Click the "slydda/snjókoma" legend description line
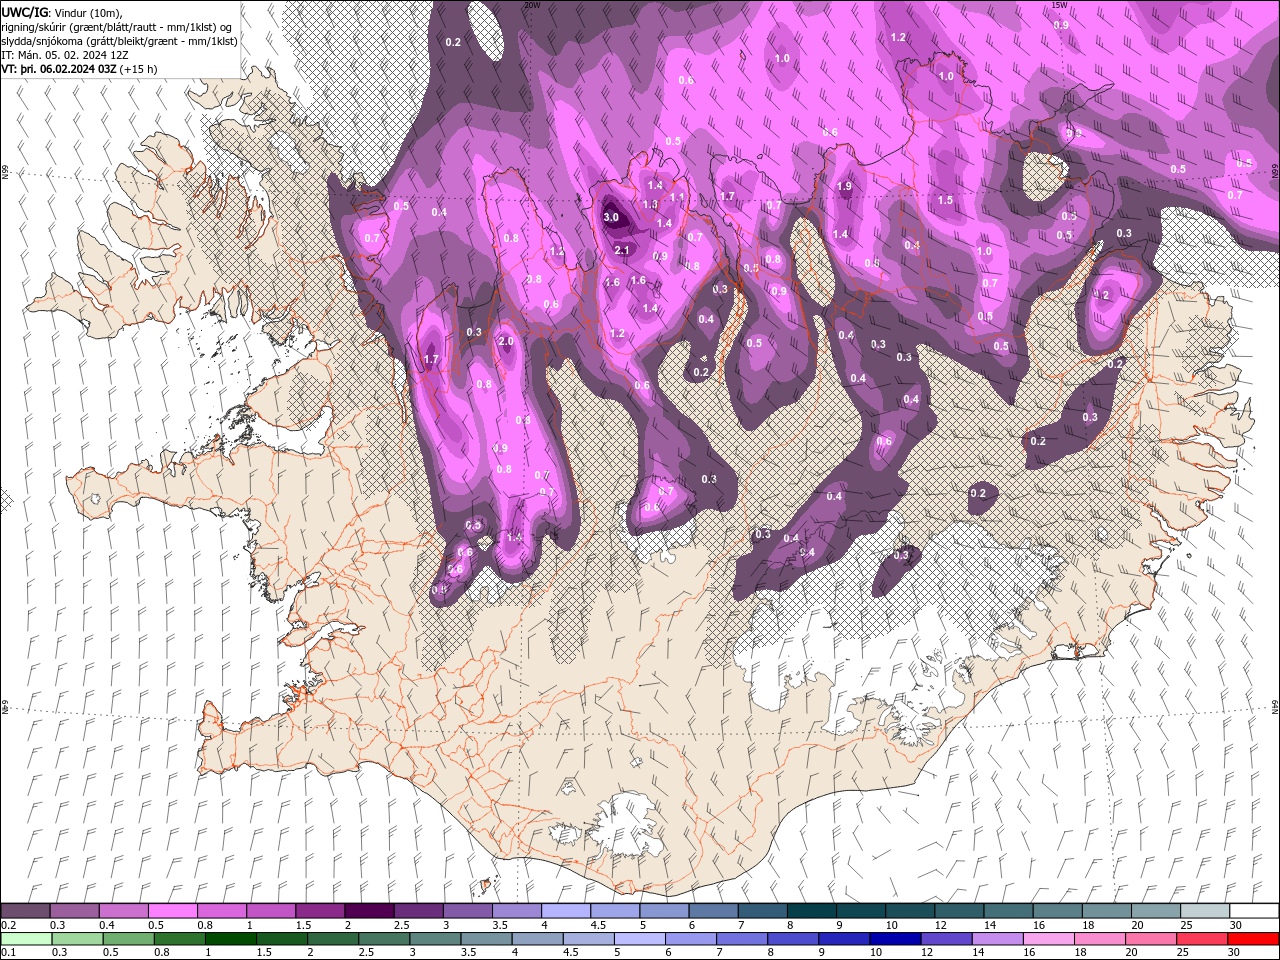The image size is (1280, 960). [119, 41]
